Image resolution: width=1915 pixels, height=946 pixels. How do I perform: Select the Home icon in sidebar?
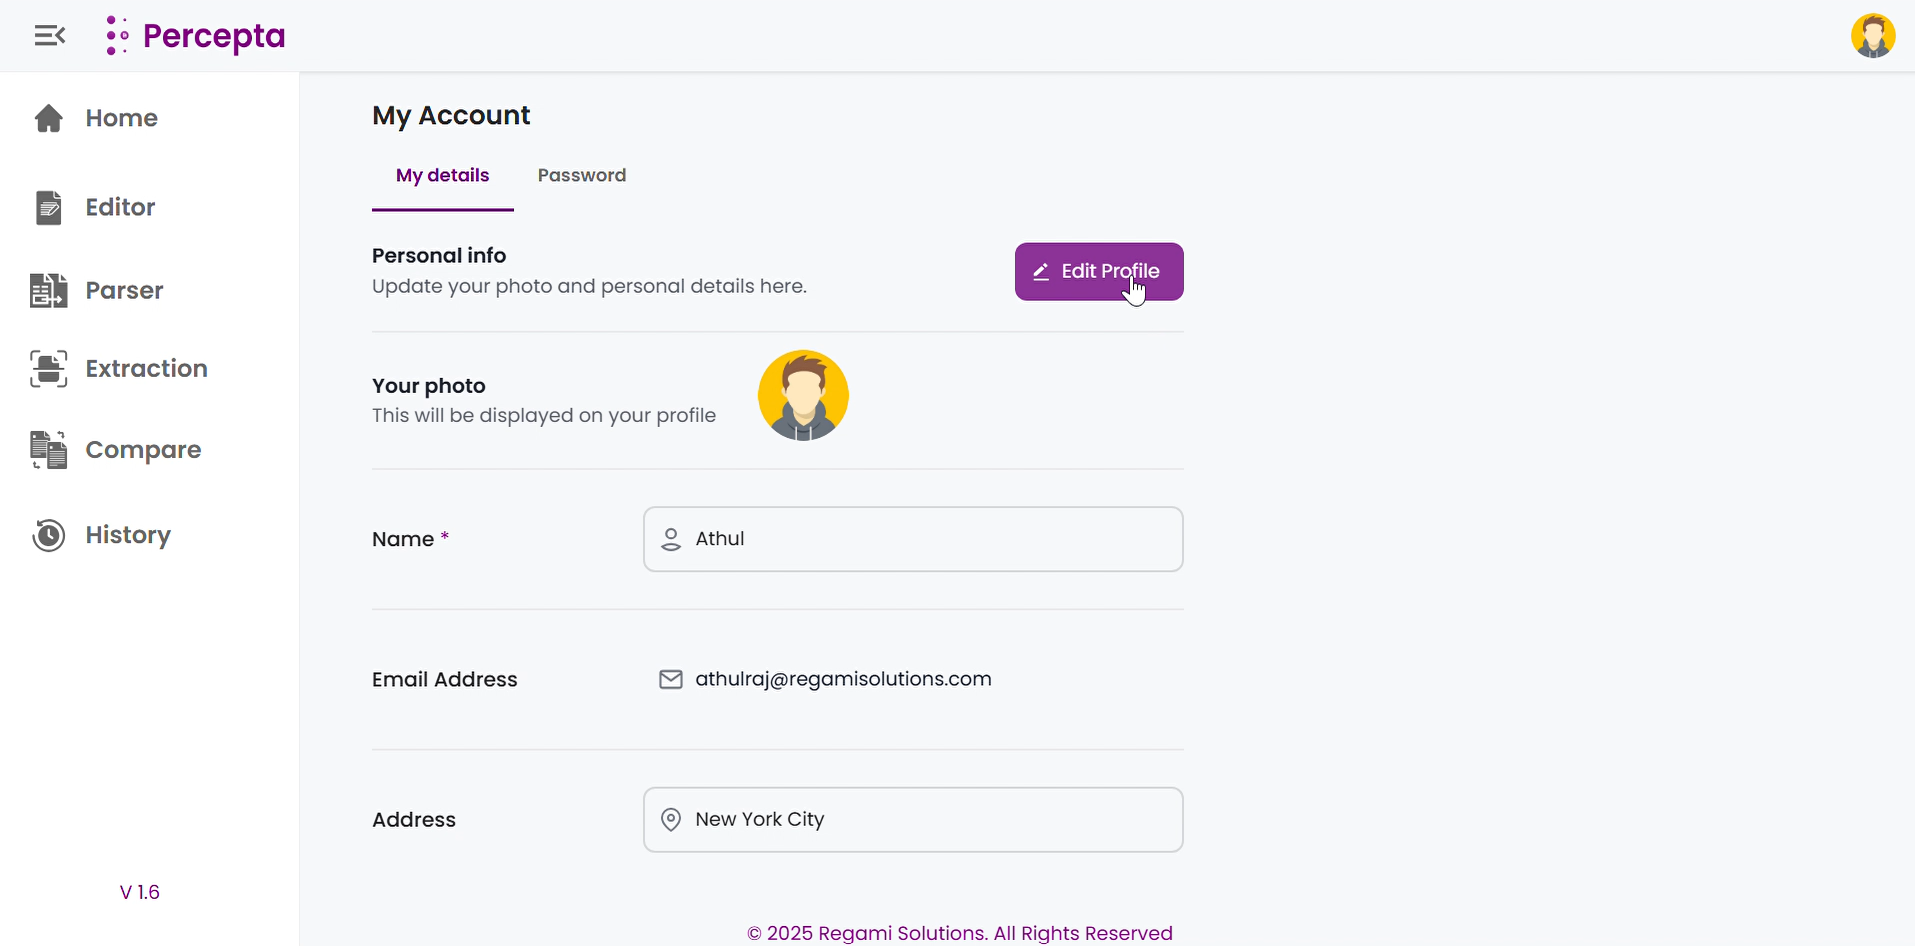pyautogui.click(x=48, y=118)
